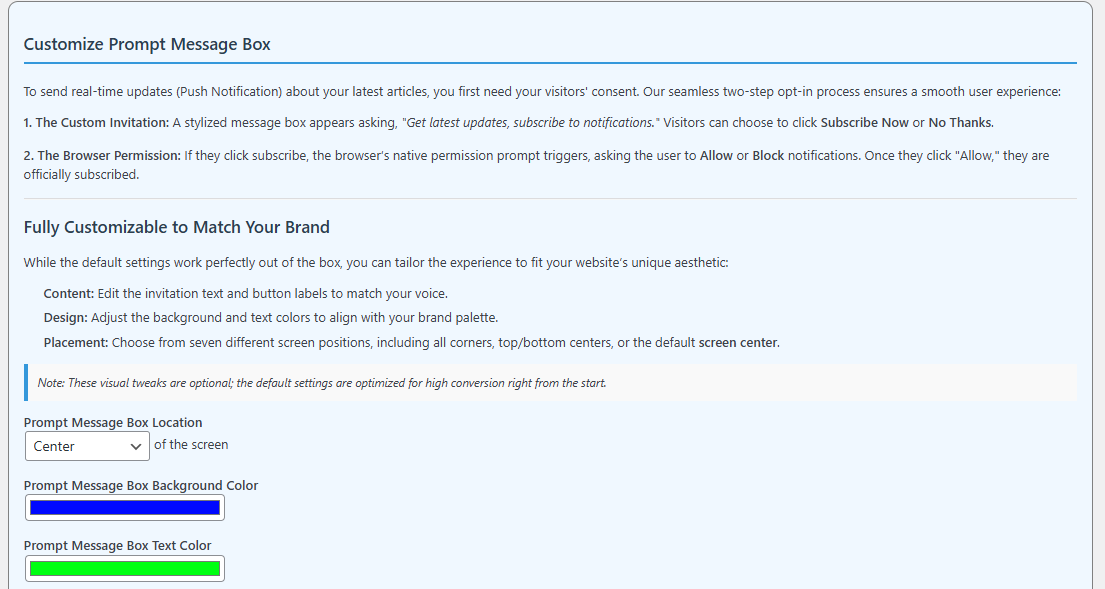The image size is (1105, 589).
Task: Click the italic Note about visual tweaks
Action: 322,383
